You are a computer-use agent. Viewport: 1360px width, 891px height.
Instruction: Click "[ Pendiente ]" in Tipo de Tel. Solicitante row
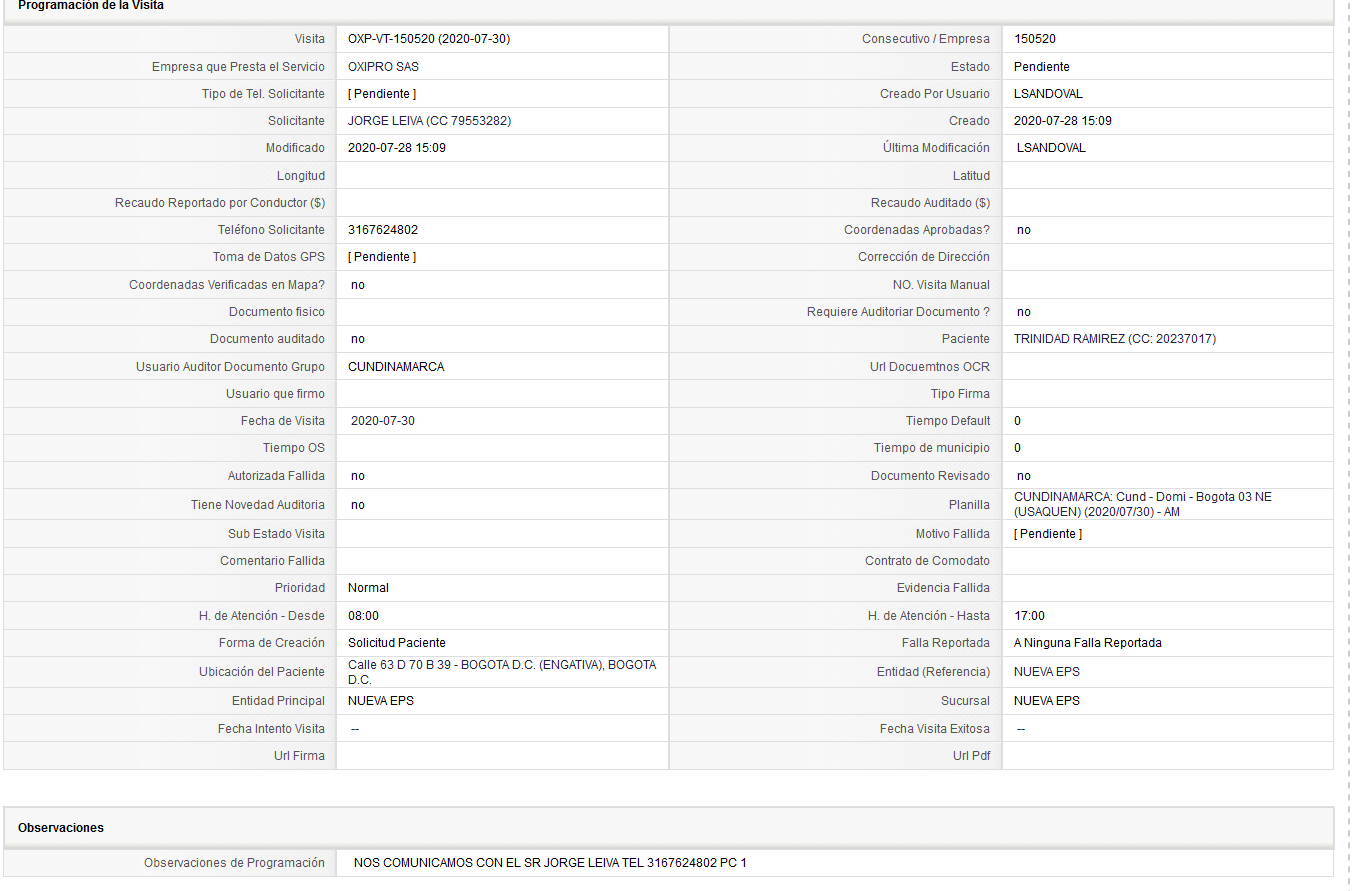pyautogui.click(x=382, y=94)
